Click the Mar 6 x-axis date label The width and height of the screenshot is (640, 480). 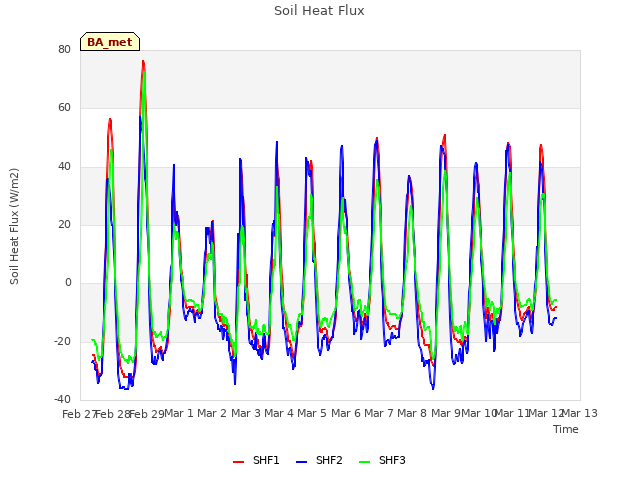[346, 413]
